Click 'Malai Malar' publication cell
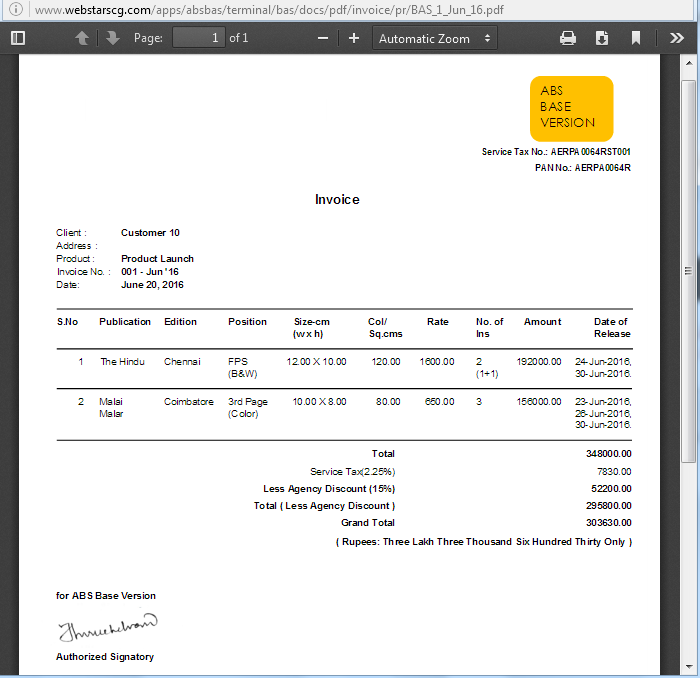The image size is (700, 678). tap(111, 408)
